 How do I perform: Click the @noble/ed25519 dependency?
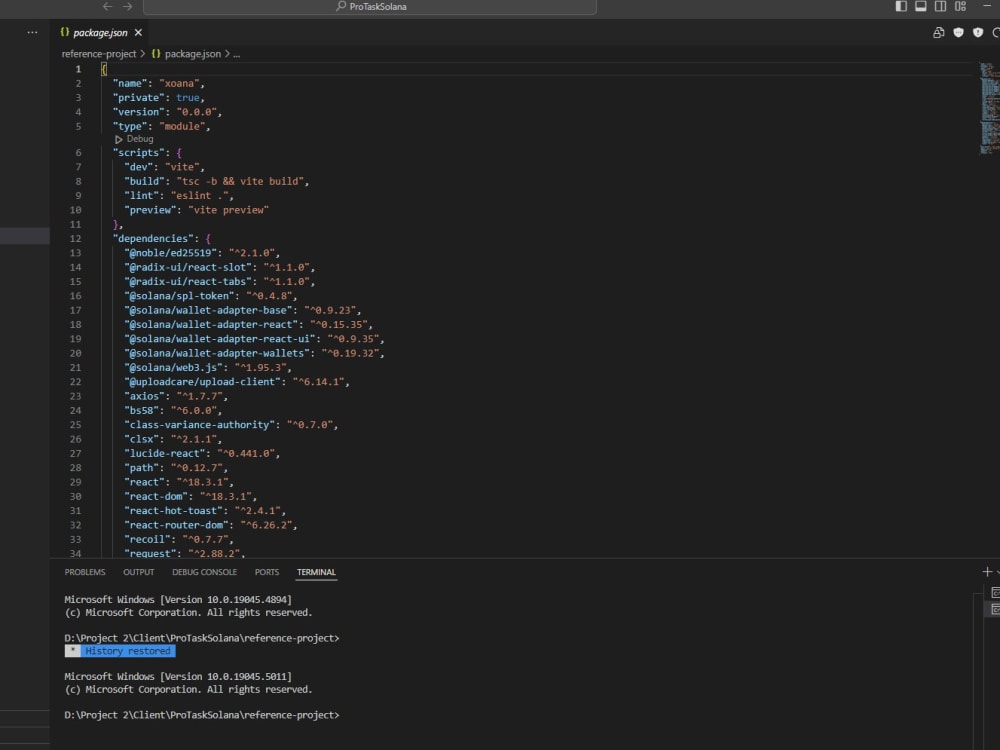point(202,253)
